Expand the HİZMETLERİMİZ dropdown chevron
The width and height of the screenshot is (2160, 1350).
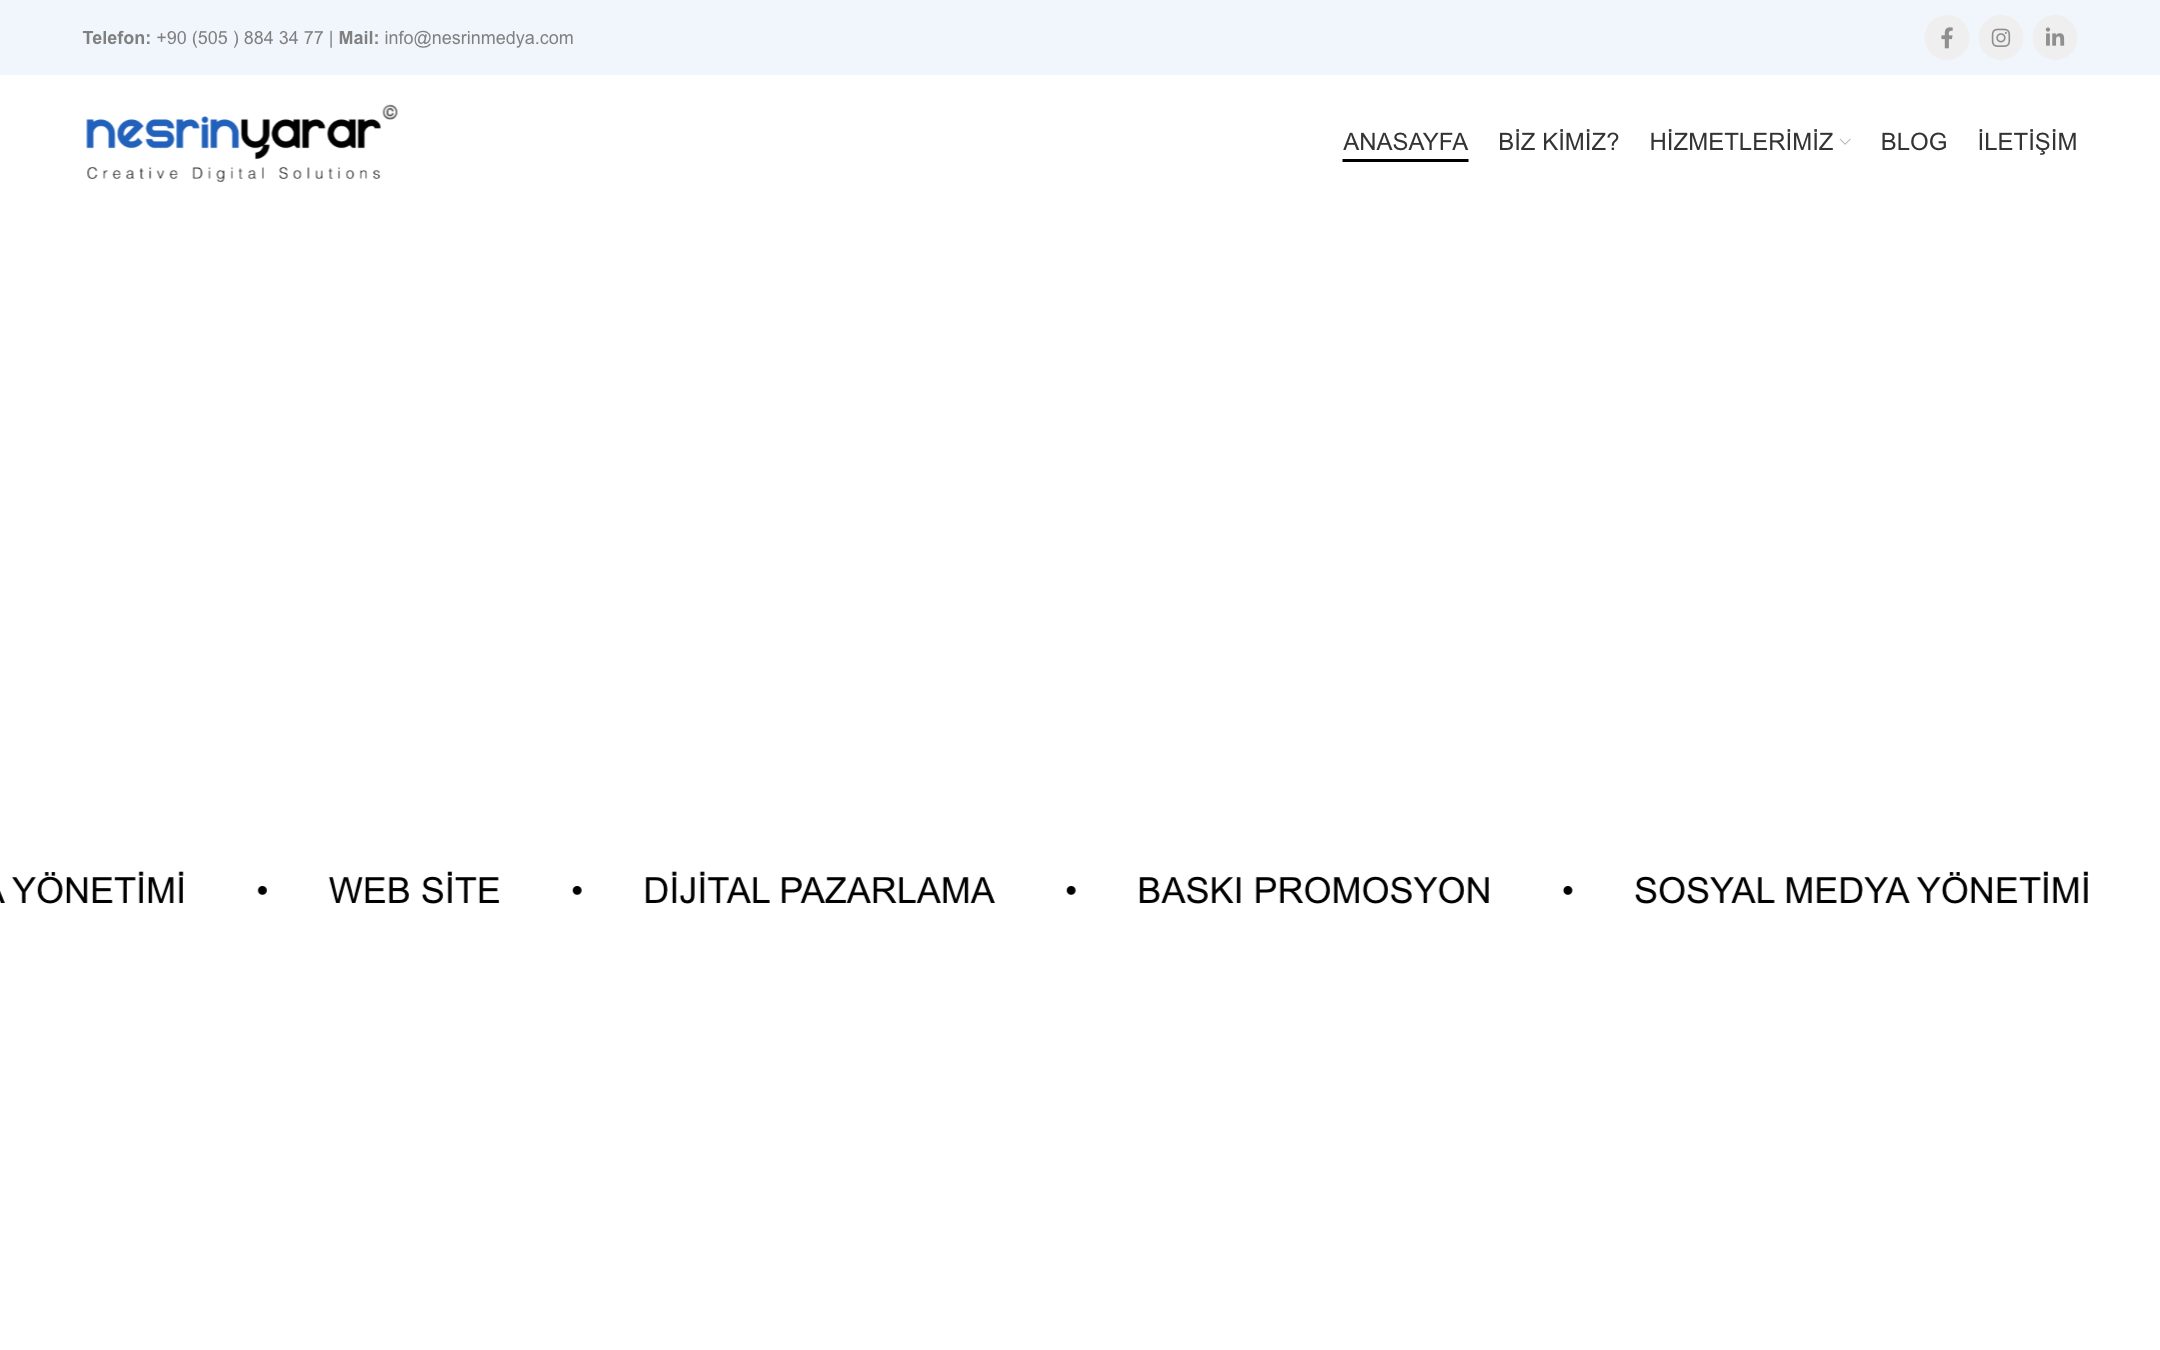coord(1845,142)
